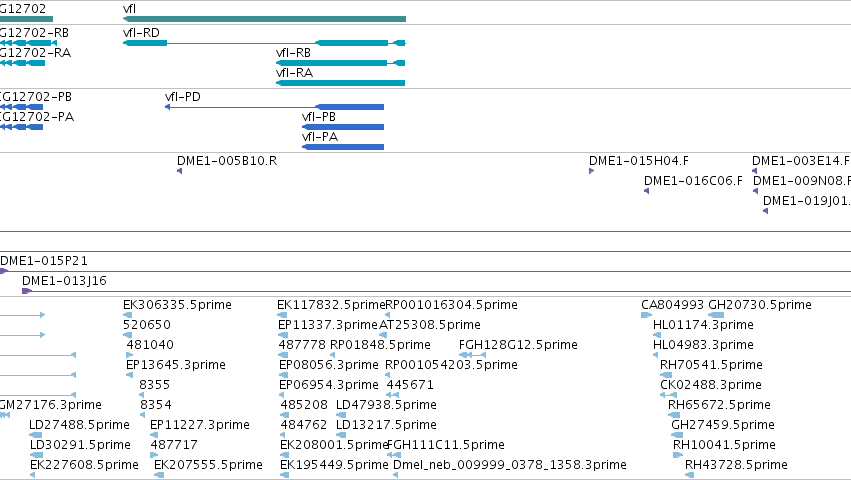This screenshot has width=851, height=480.
Task: Select the DME1-013J16 clone start arrow
Action: (x=27, y=292)
